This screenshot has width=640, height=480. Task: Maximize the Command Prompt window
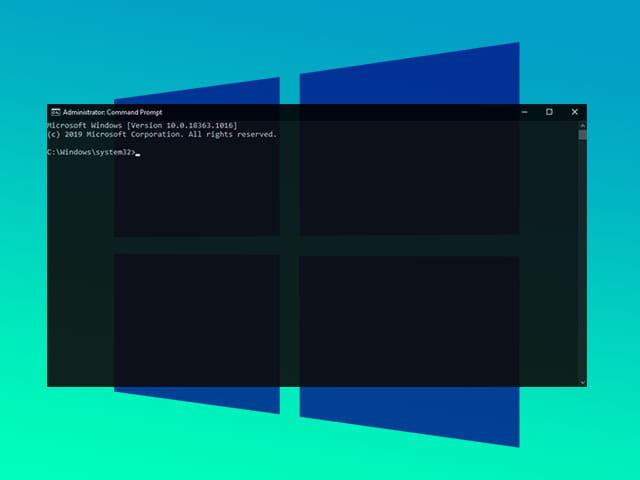(x=549, y=112)
